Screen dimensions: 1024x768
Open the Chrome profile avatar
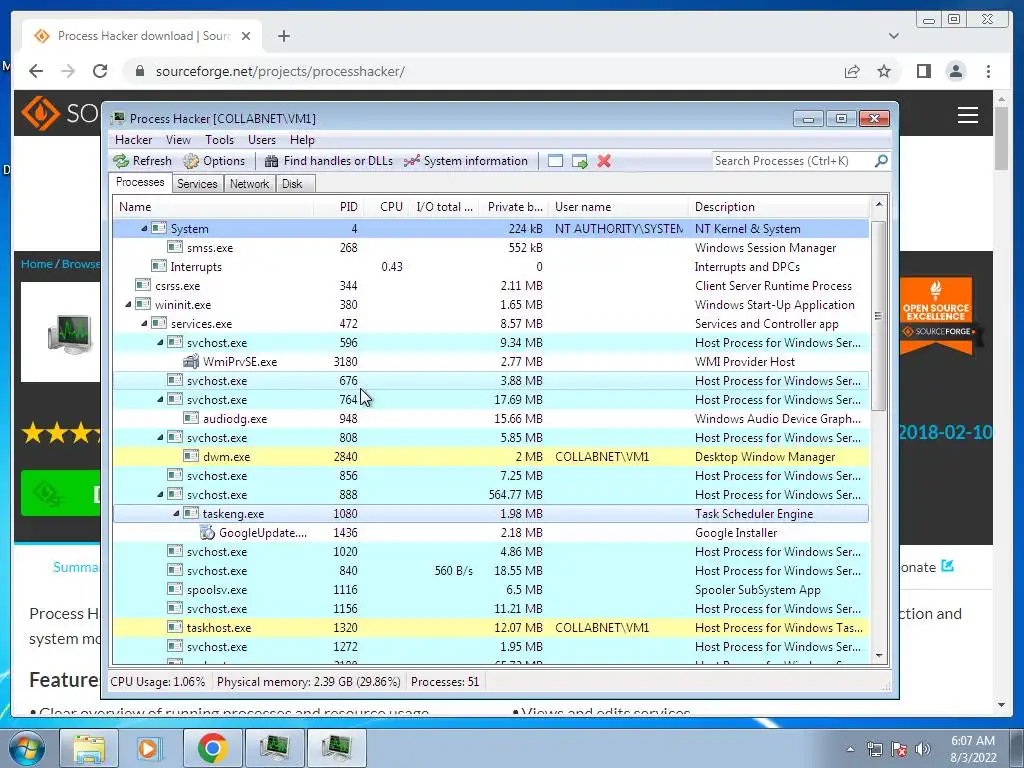(x=955, y=71)
